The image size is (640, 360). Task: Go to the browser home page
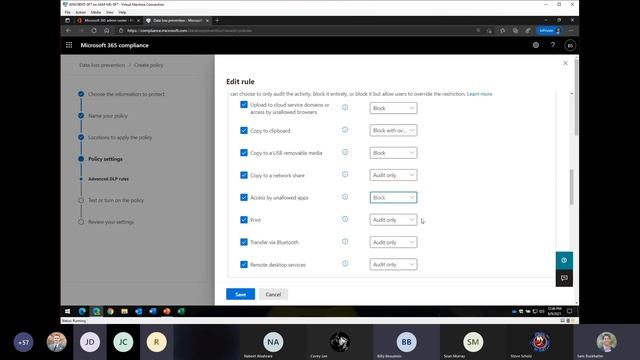[107, 31]
